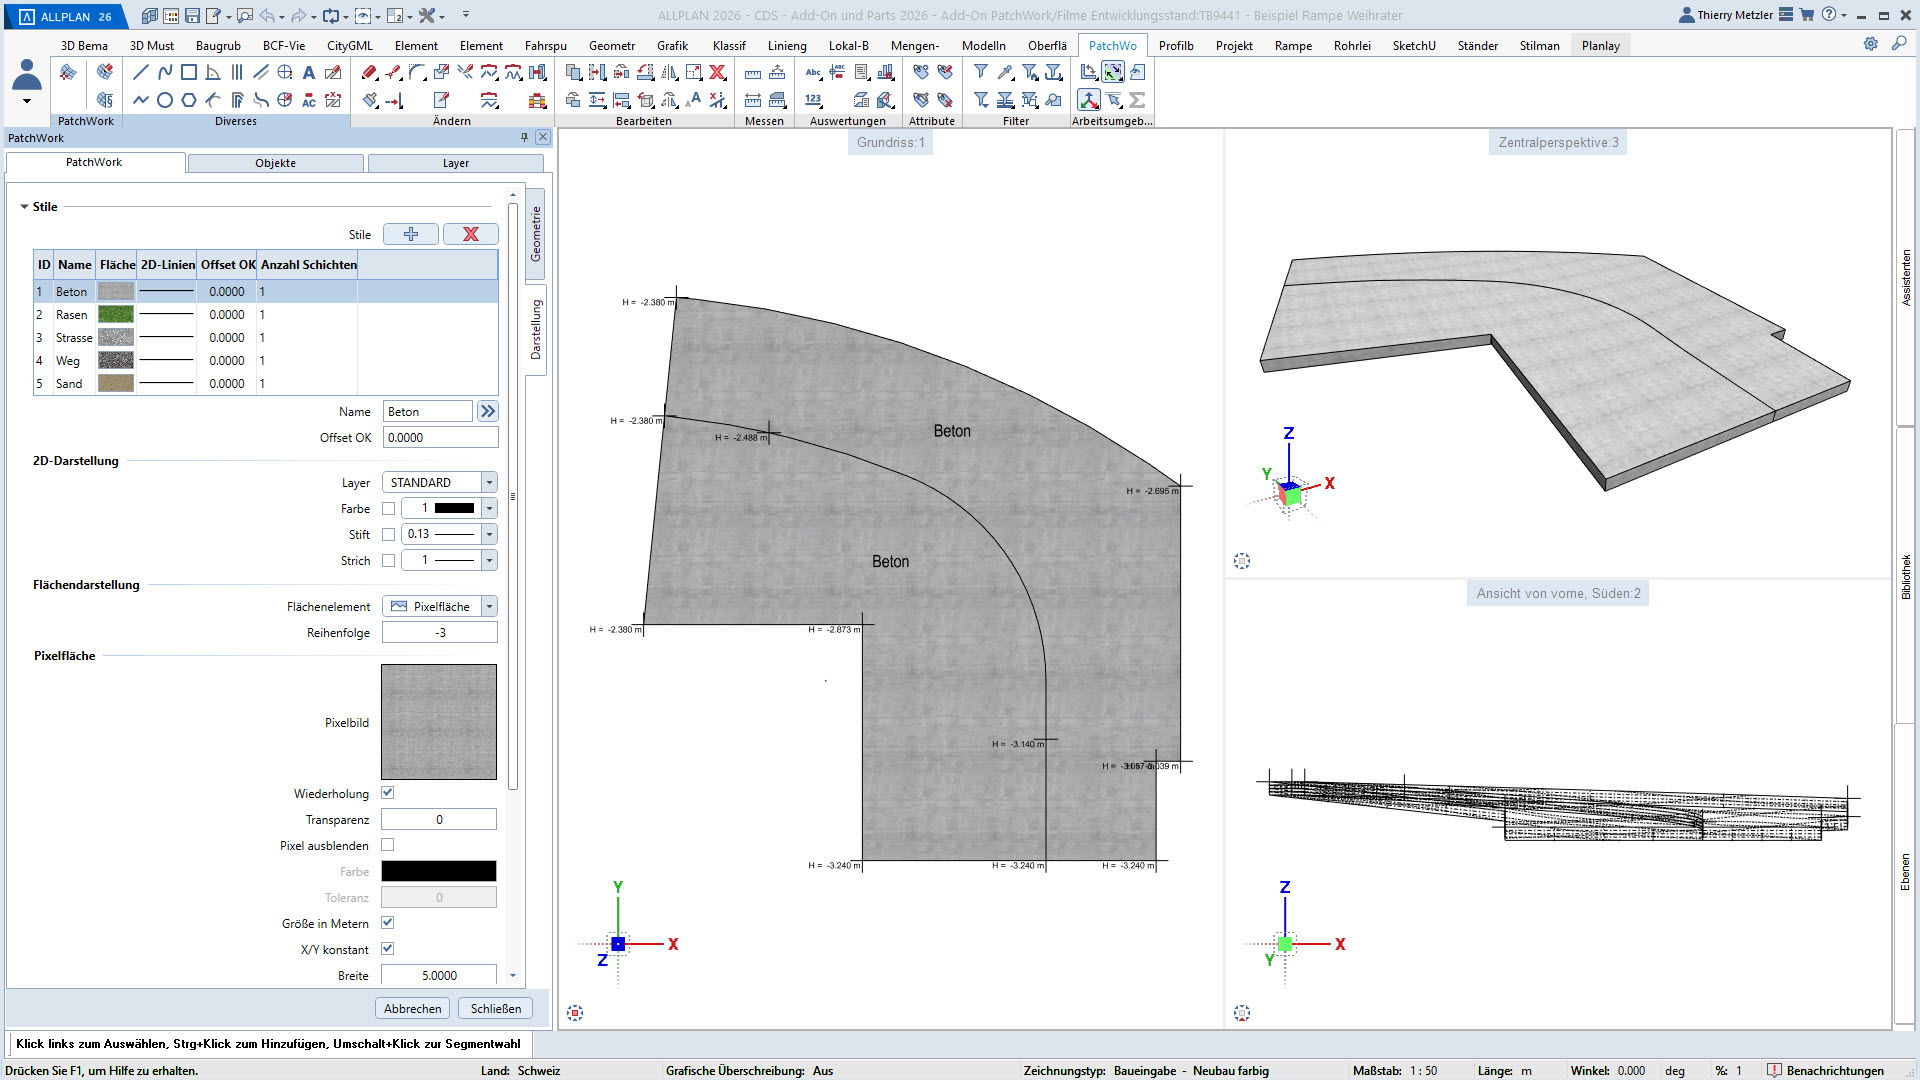Open the Layer STANDARD dropdown
Viewport: 1920px width, 1080px height.
[x=489, y=483]
